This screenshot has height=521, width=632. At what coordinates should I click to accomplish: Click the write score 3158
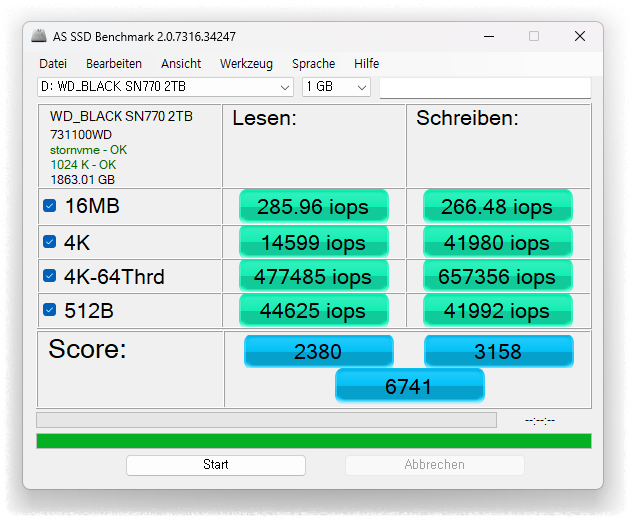coord(499,351)
